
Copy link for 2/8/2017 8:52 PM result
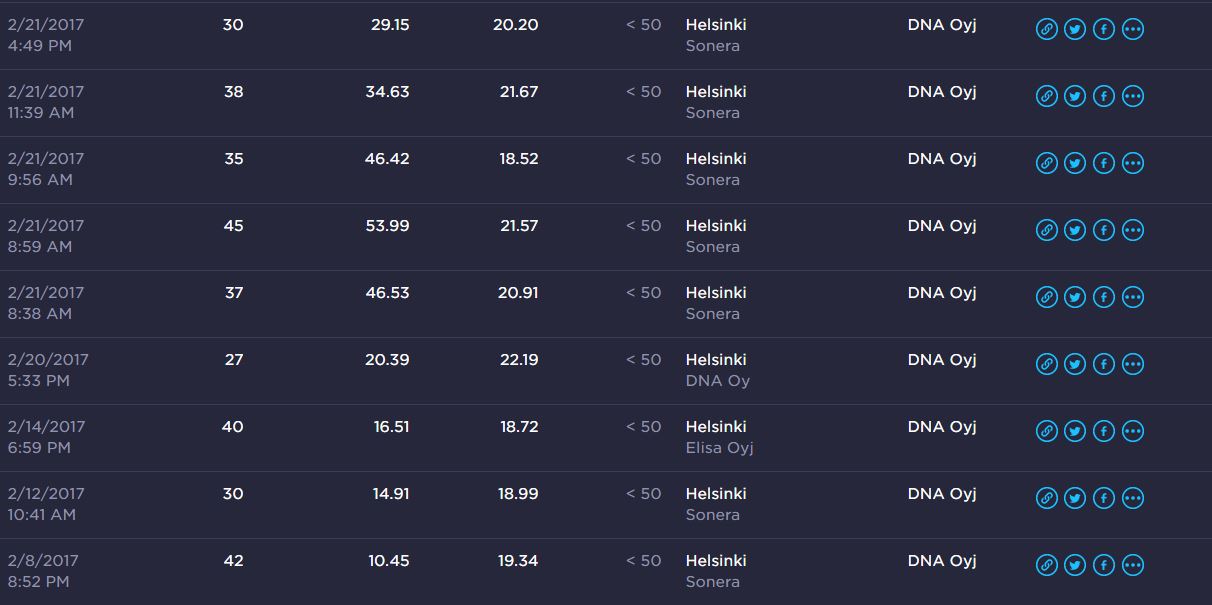point(1046,565)
